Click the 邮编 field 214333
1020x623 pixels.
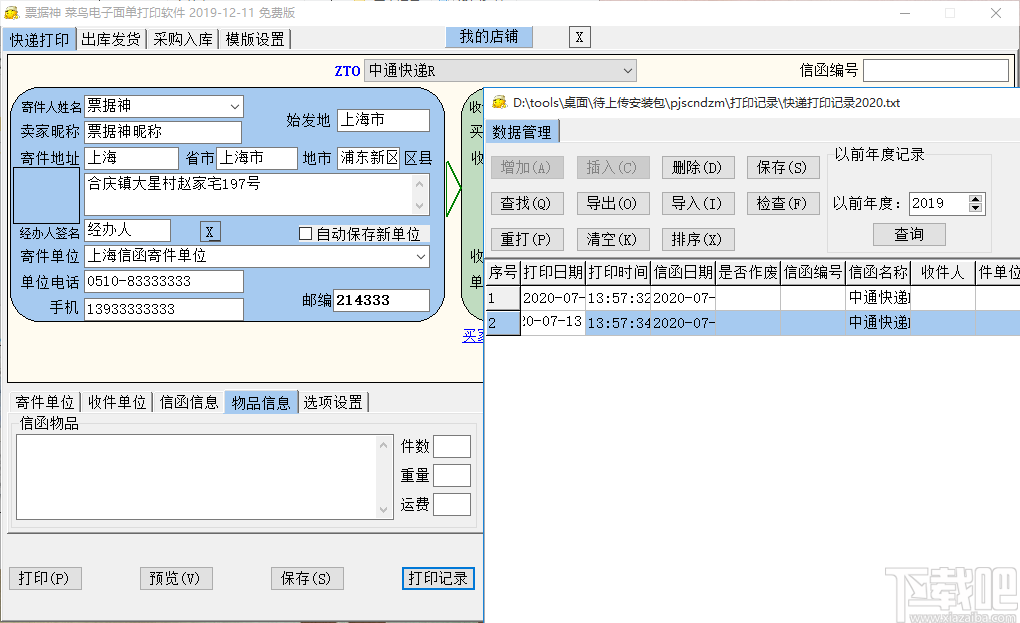(381, 300)
